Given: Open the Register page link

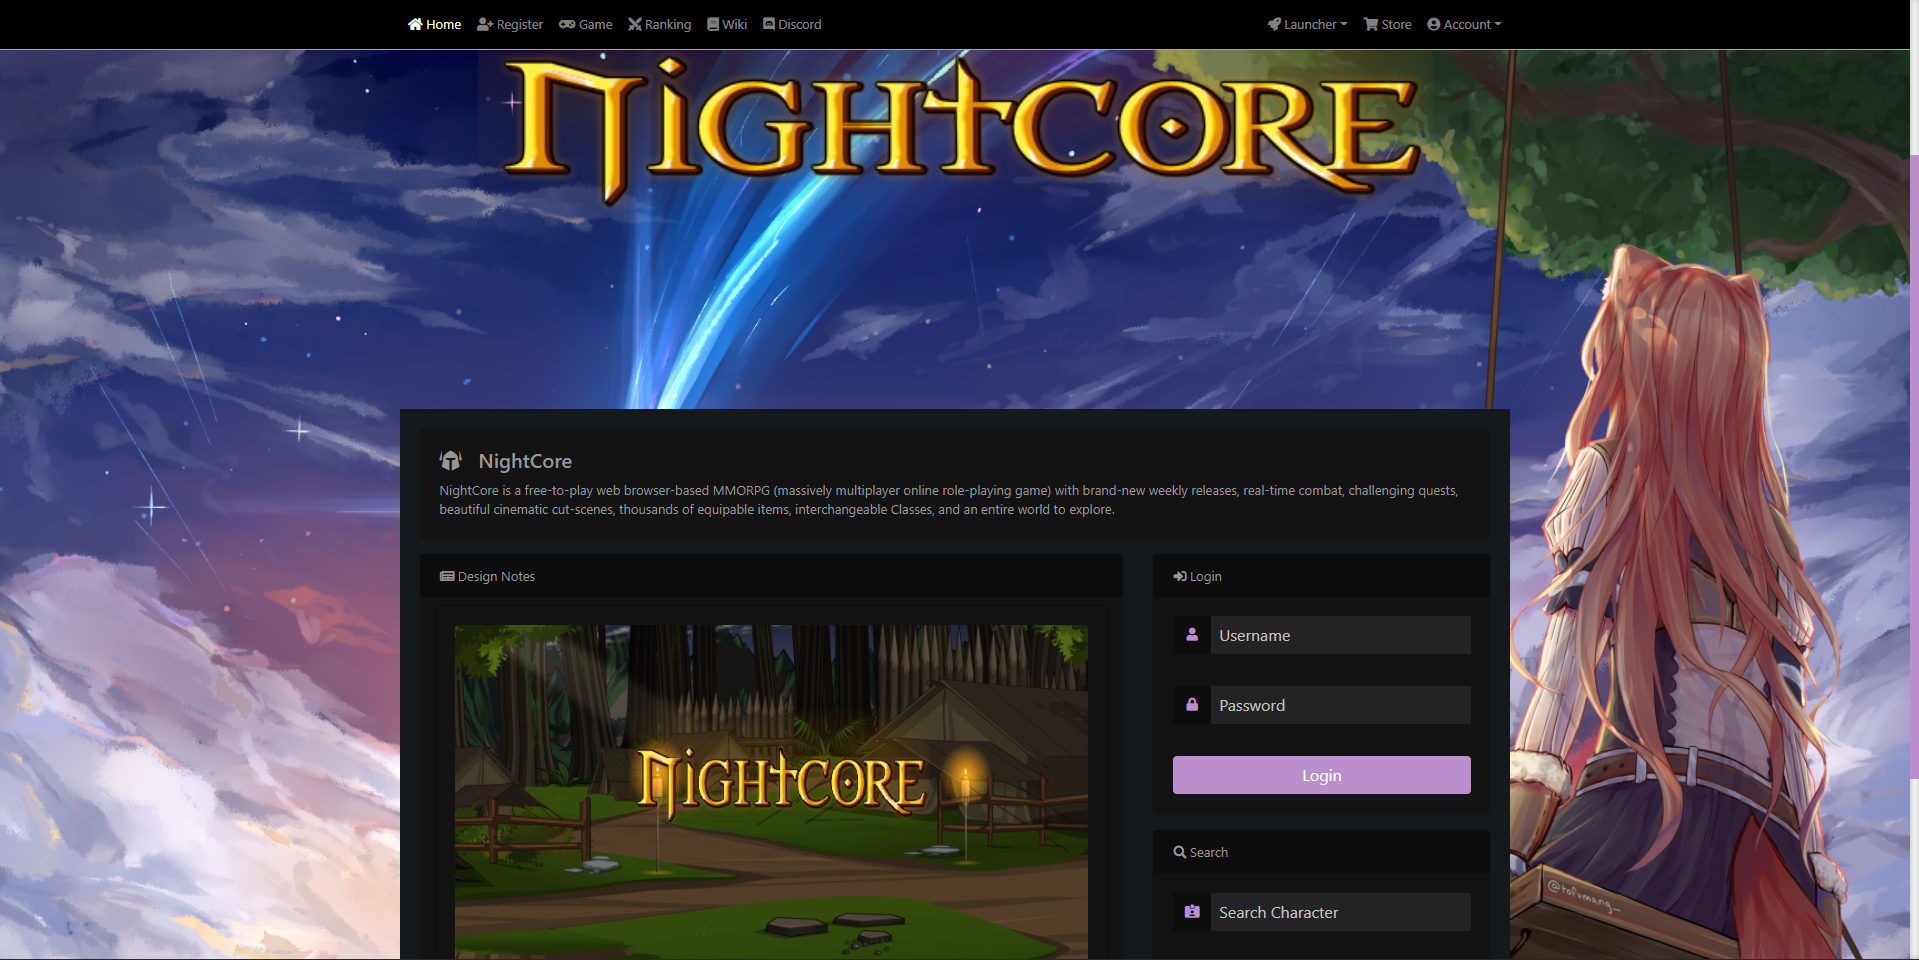Looking at the screenshot, I should (510, 24).
